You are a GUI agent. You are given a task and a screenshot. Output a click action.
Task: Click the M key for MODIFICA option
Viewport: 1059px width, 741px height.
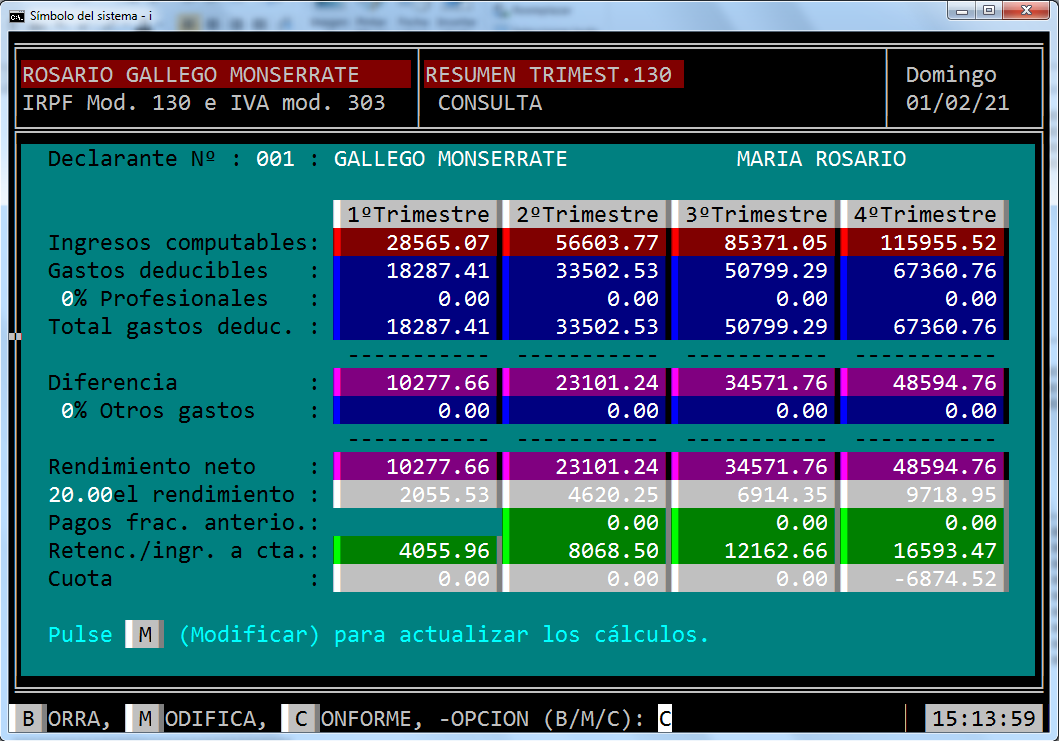[145, 718]
